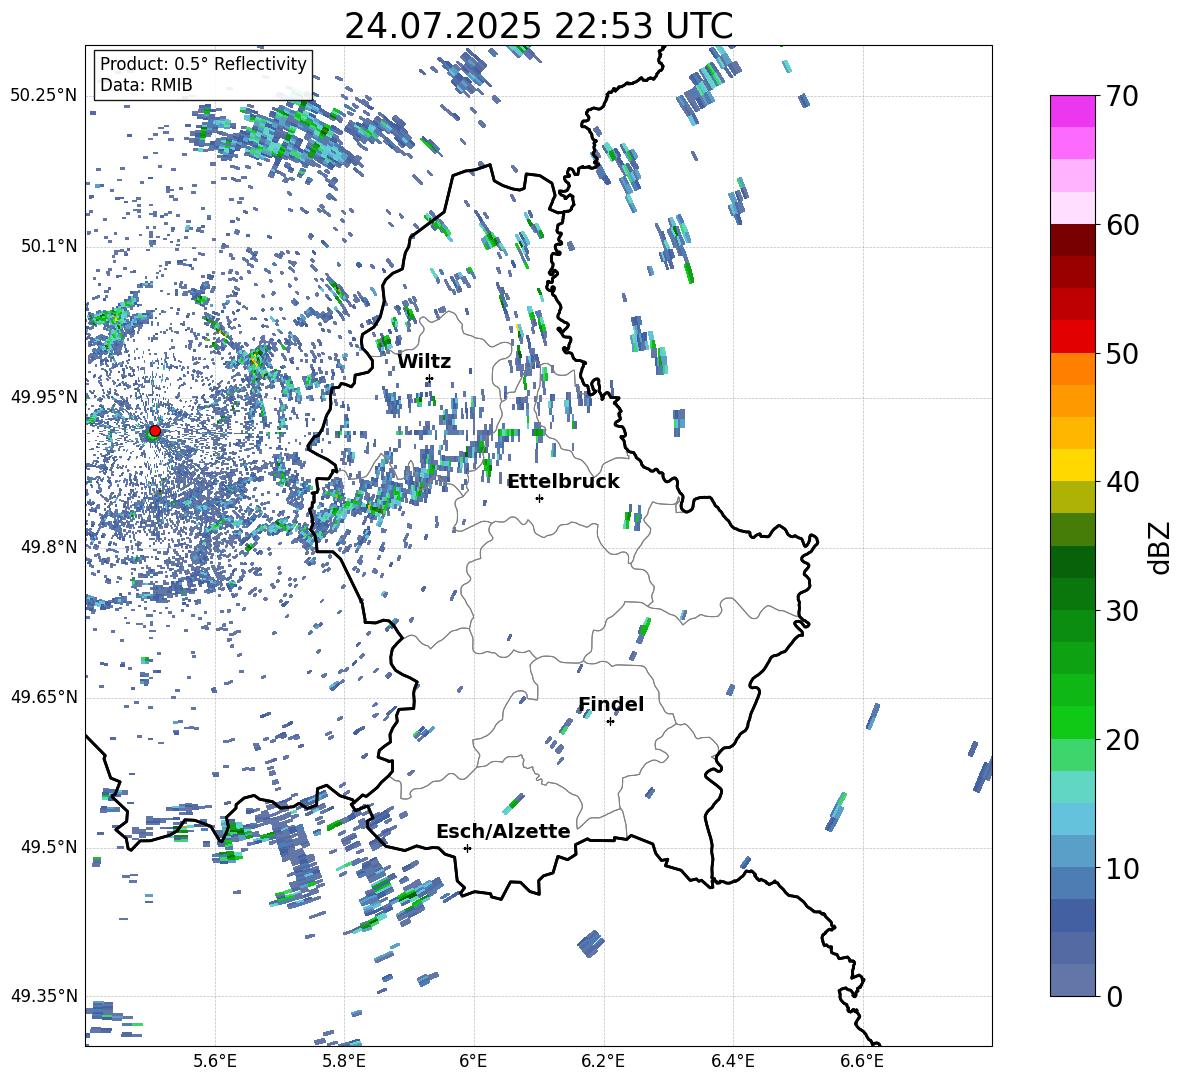Click the colorbar tick label 20
Viewport: 1184px width, 1081px height.
pyautogui.click(x=1122, y=740)
